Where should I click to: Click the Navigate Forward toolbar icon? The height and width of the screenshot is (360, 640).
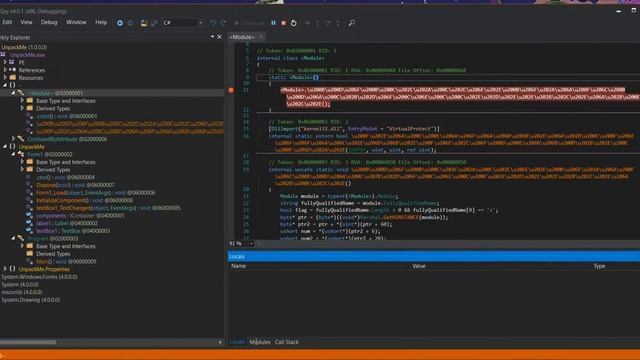pos(130,23)
